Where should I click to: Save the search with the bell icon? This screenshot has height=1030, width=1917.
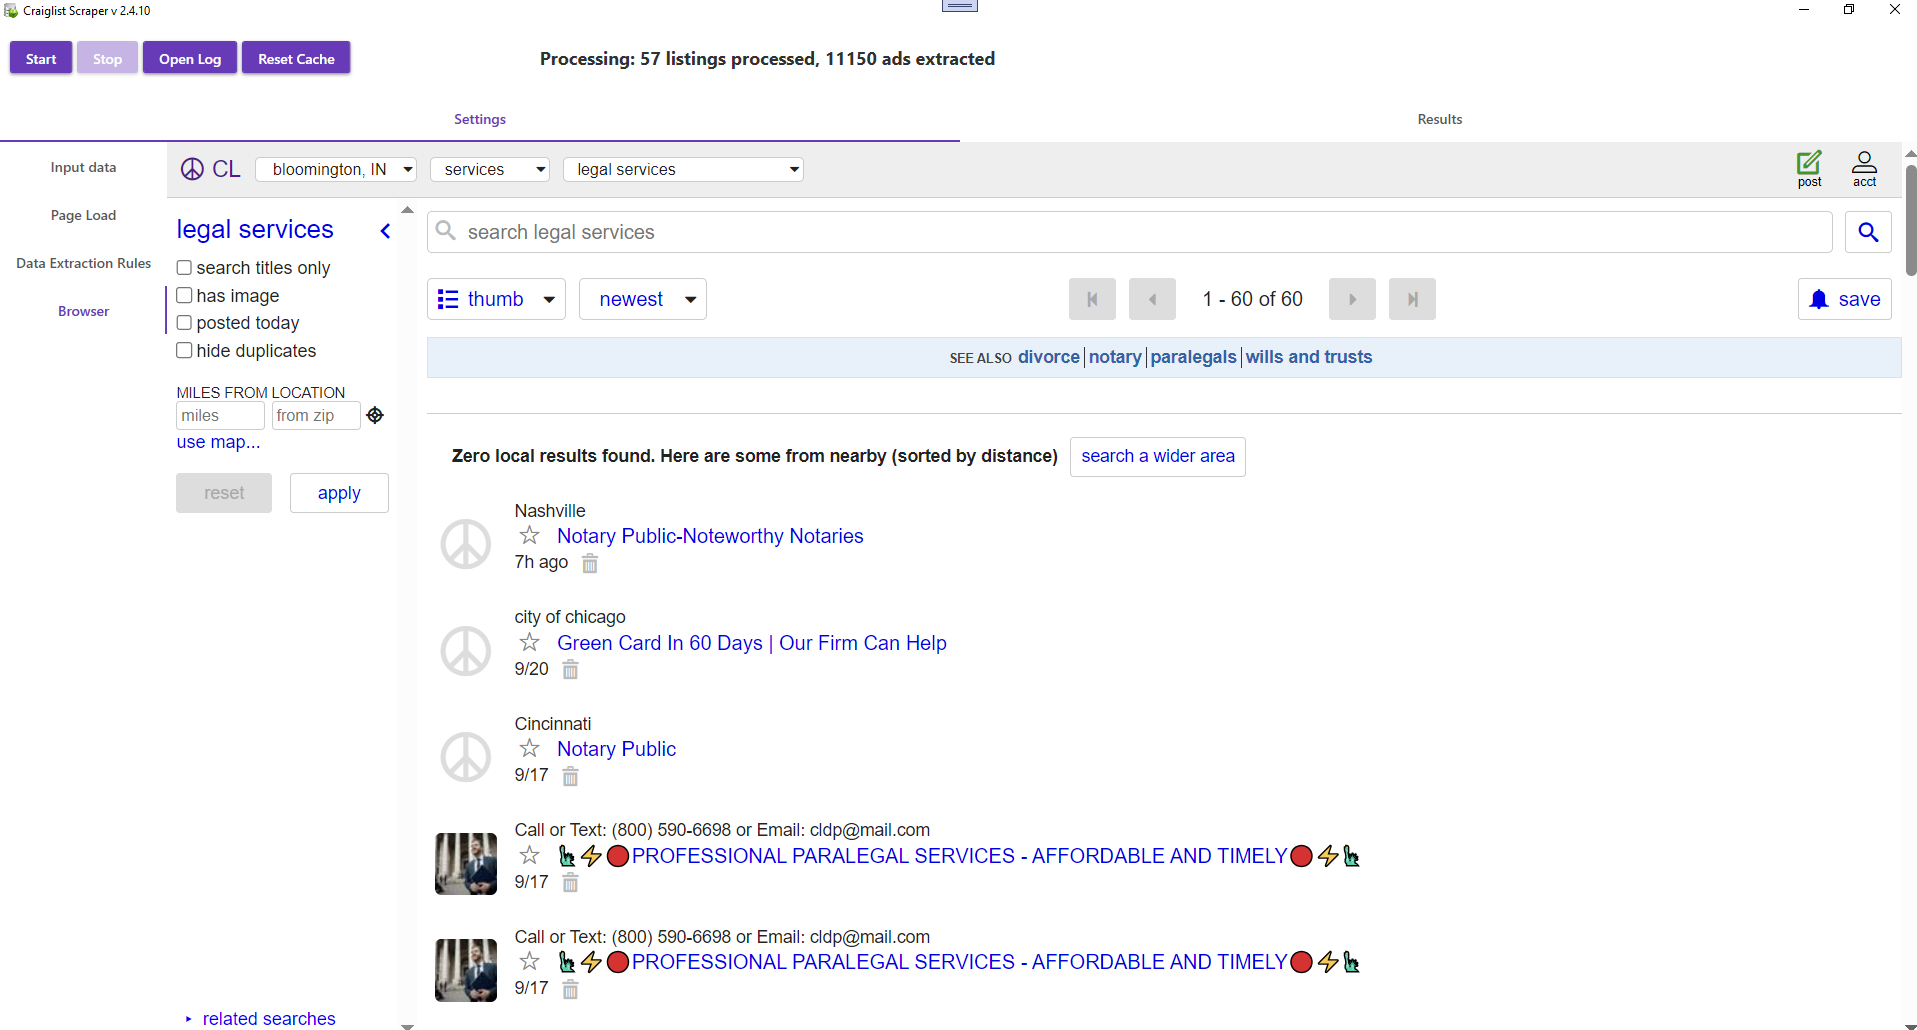[x=1843, y=298]
